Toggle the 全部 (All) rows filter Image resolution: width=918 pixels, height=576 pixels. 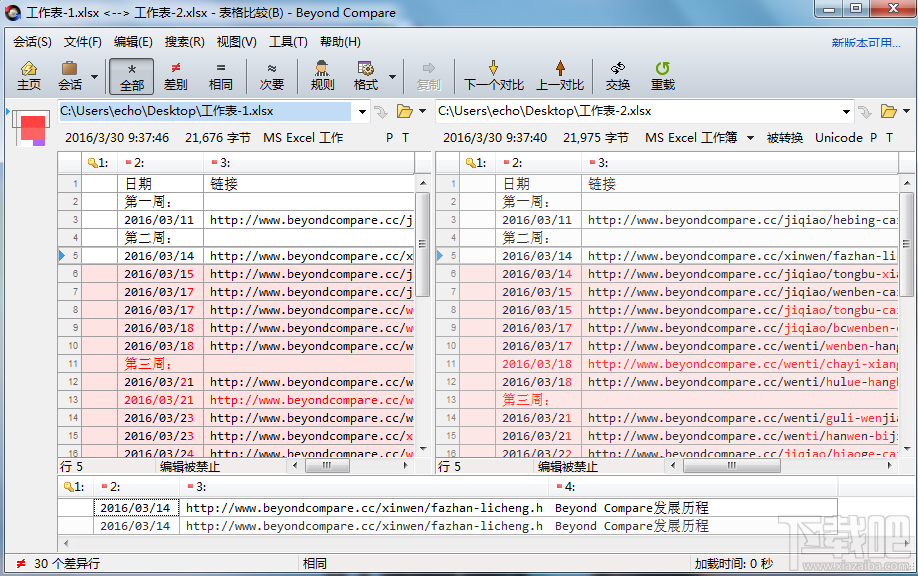[x=131, y=75]
